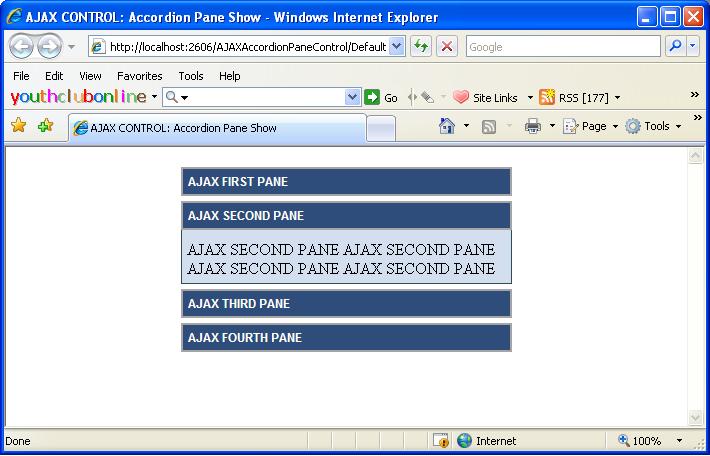The height and width of the screenshot is (456, 710).
Task: Open the Tools menu in menu bar
Action: pyautogui.click(x=191, y=76)
